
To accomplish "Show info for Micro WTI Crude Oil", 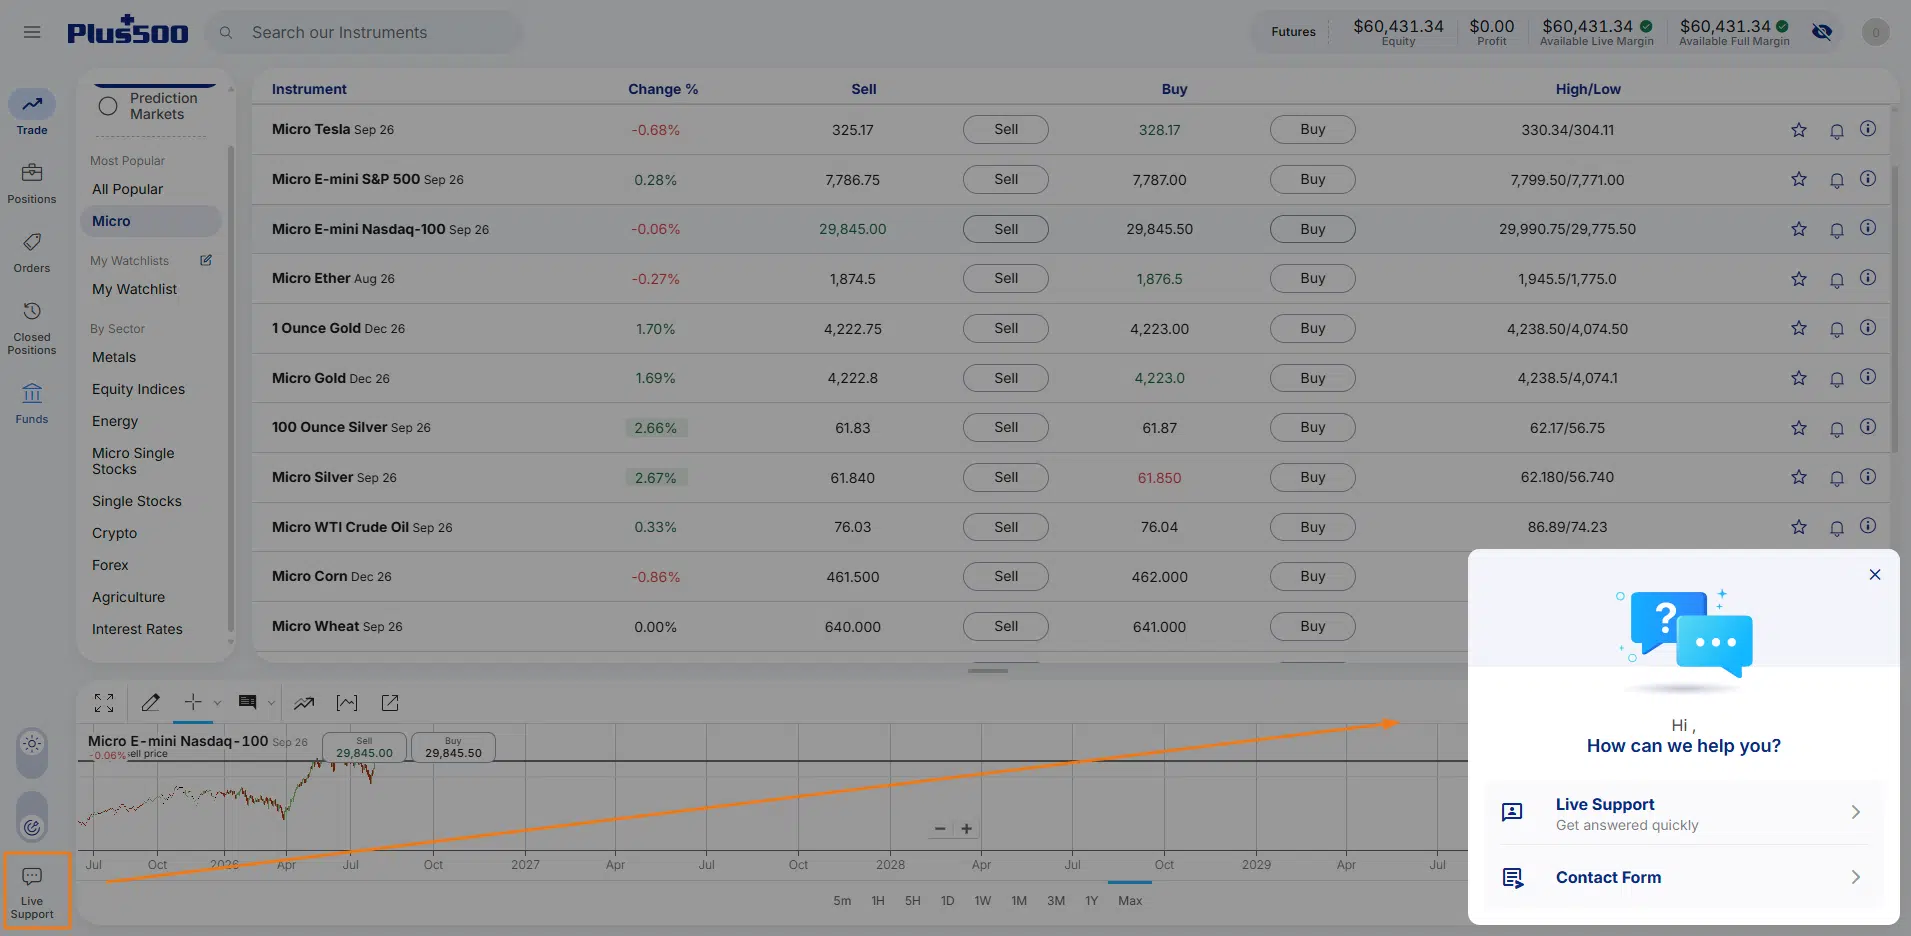I will pos(1868,526).
